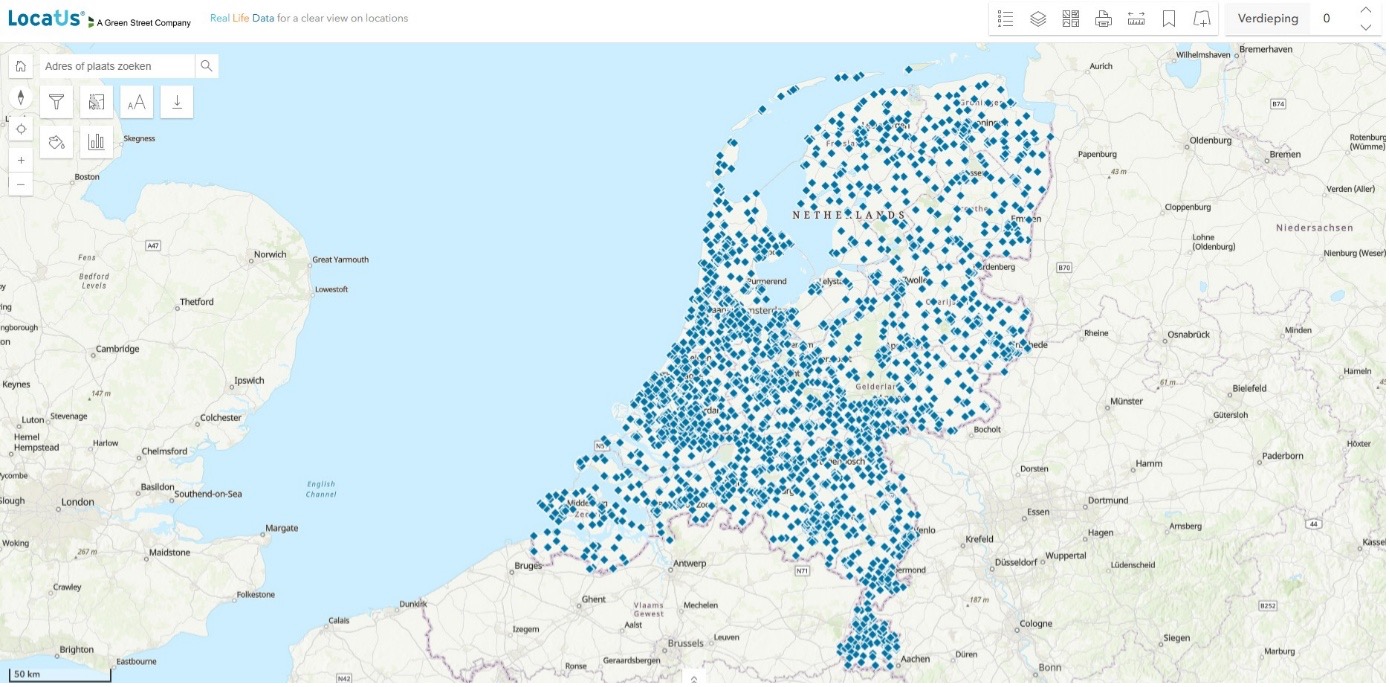The height and width of the screenshot is (687, 1390).
Task: Decrease the Verdieping floor level
Action: point(1366,28)
